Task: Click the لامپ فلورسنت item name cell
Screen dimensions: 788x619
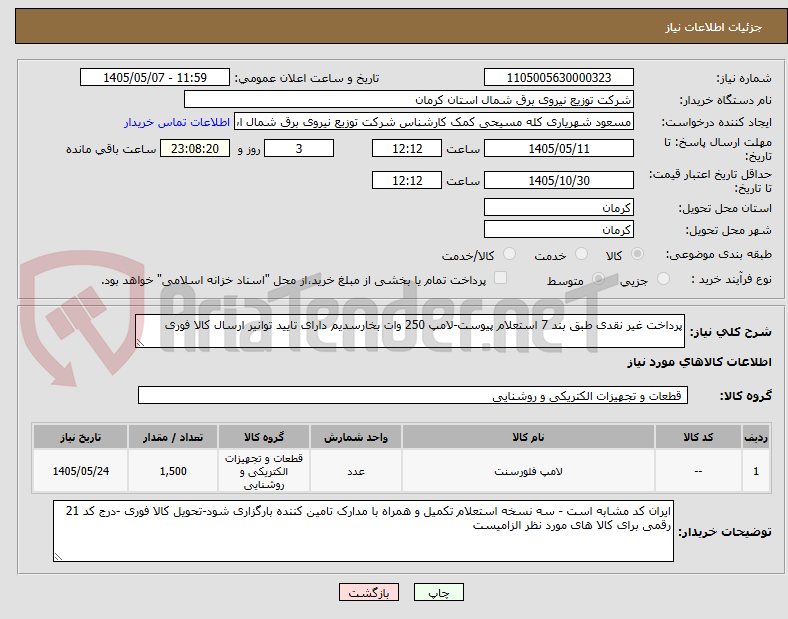Action: click(528, 471)
